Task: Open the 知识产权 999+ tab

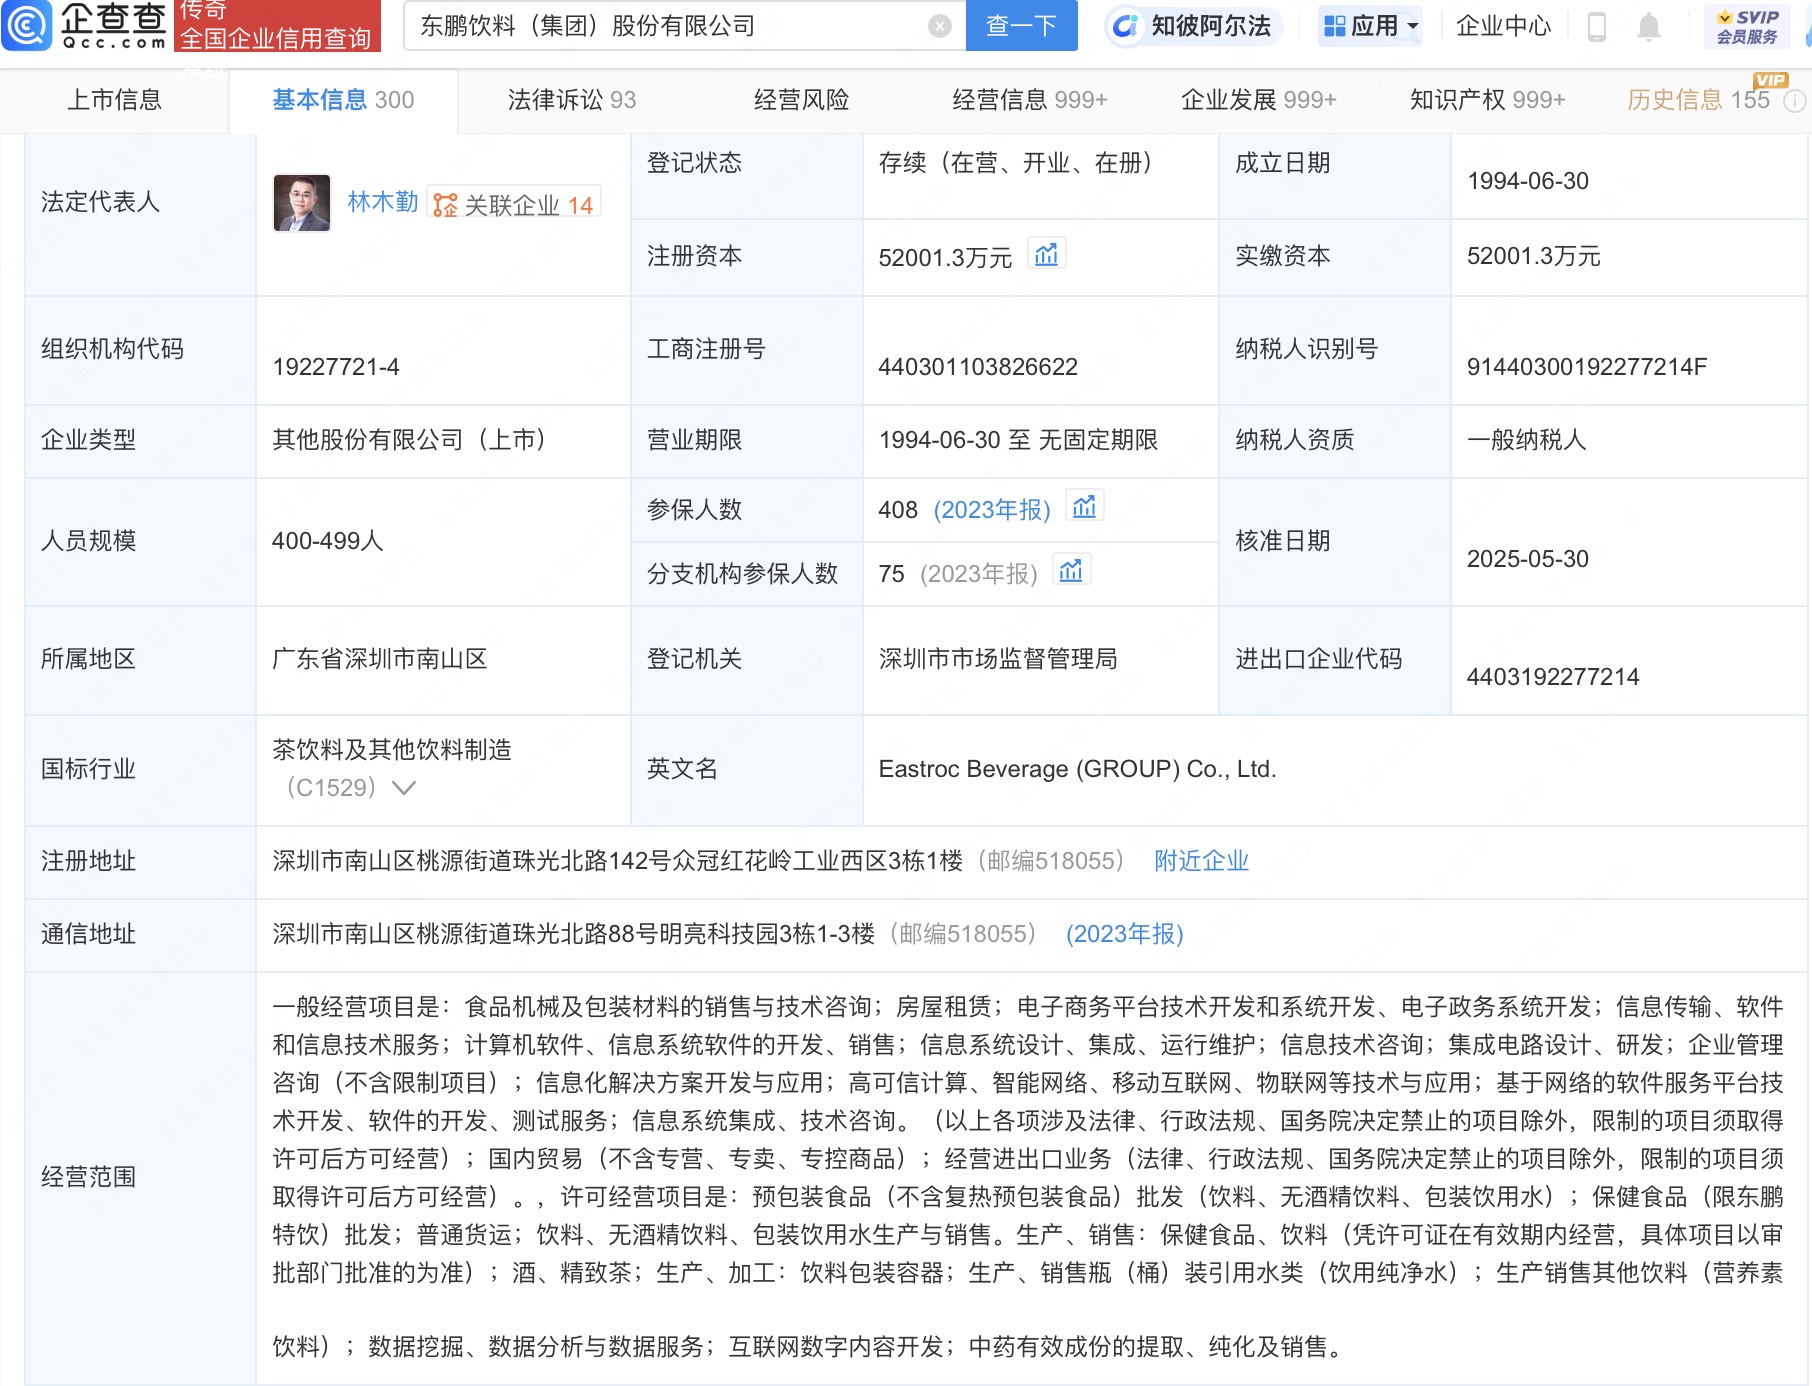Action: [x=1488, y=100]
